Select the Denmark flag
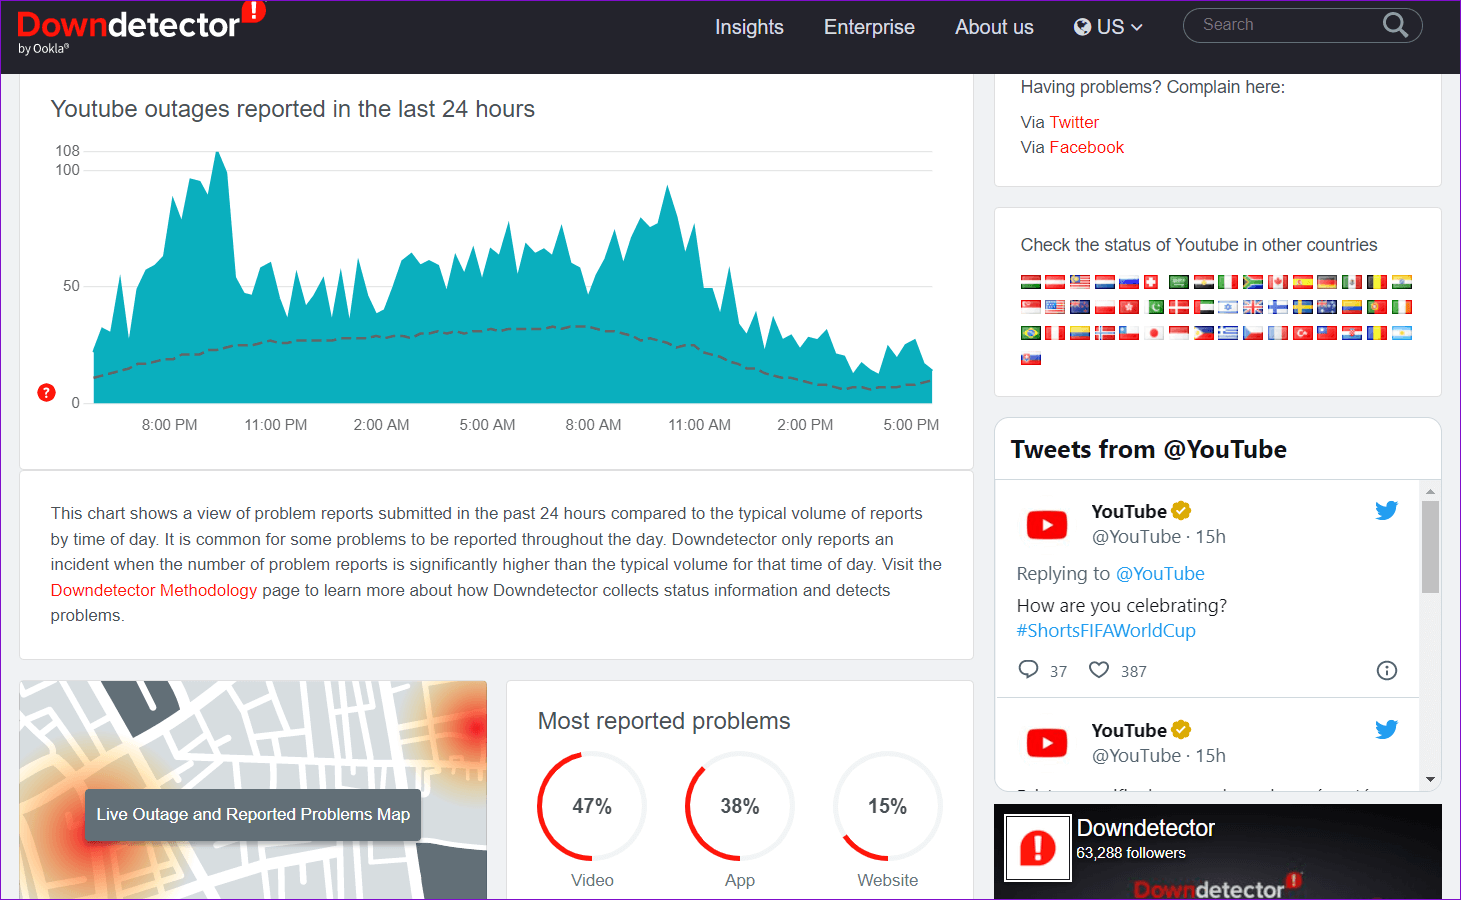 1179,307
